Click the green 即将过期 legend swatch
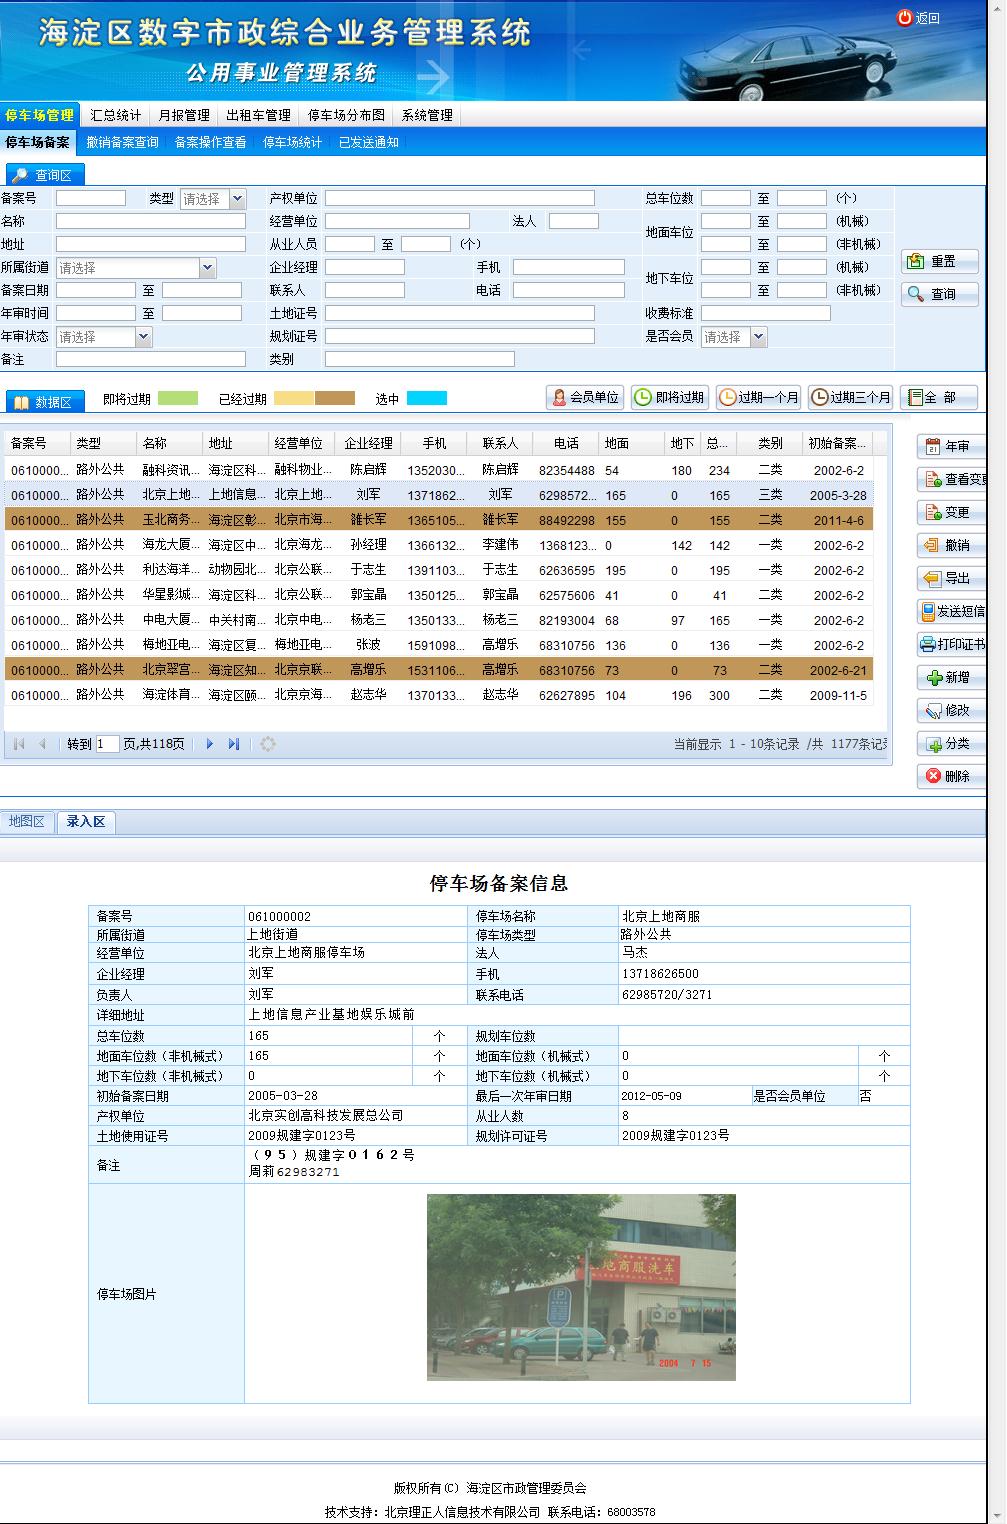This screenshot has width=1007, height=1524. click(178, 398)
